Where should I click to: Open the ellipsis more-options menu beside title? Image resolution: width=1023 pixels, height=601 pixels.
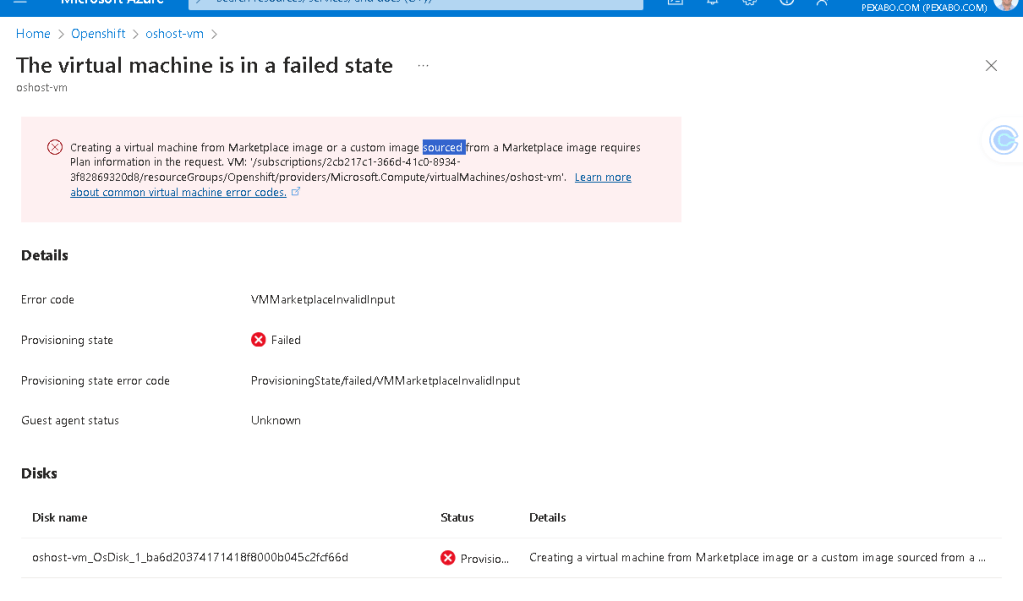click(423, 65)
